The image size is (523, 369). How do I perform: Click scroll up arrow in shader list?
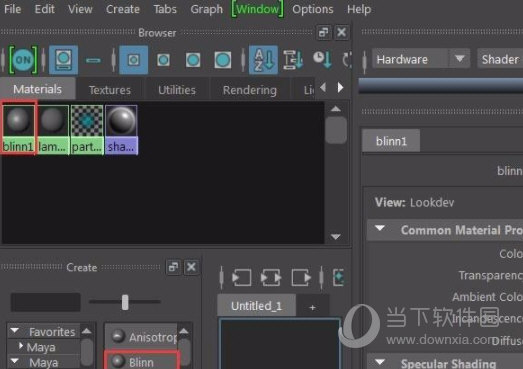pos(184,331)
